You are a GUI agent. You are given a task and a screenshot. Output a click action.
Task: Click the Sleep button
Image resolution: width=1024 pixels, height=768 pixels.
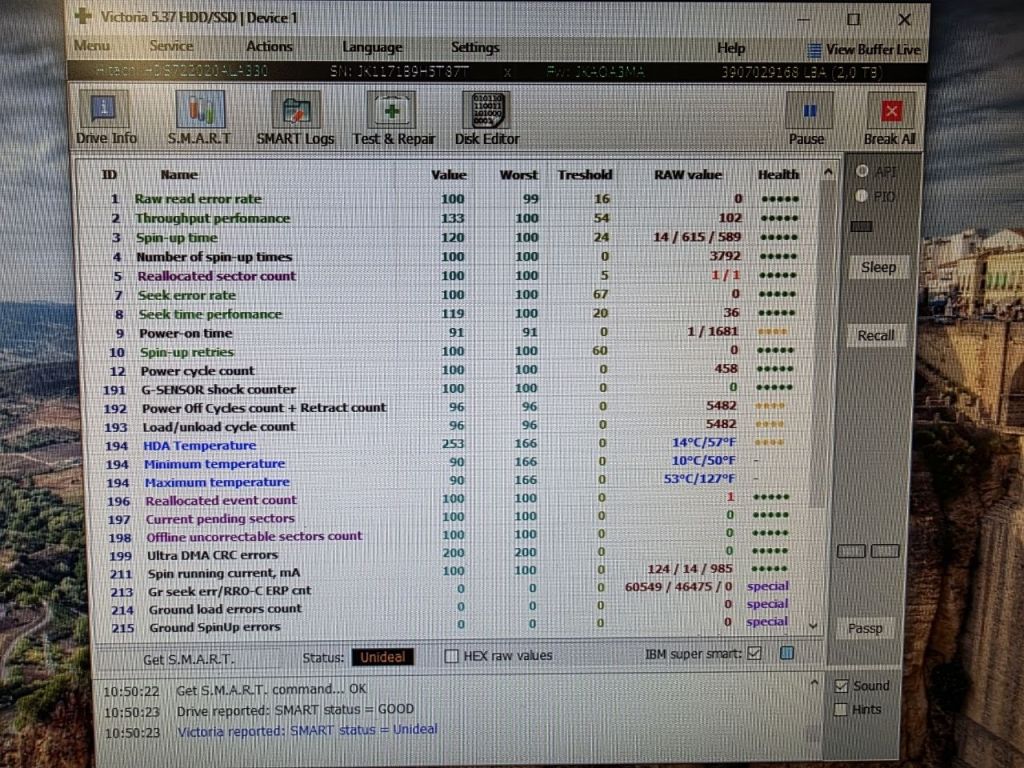coord(878,267)
